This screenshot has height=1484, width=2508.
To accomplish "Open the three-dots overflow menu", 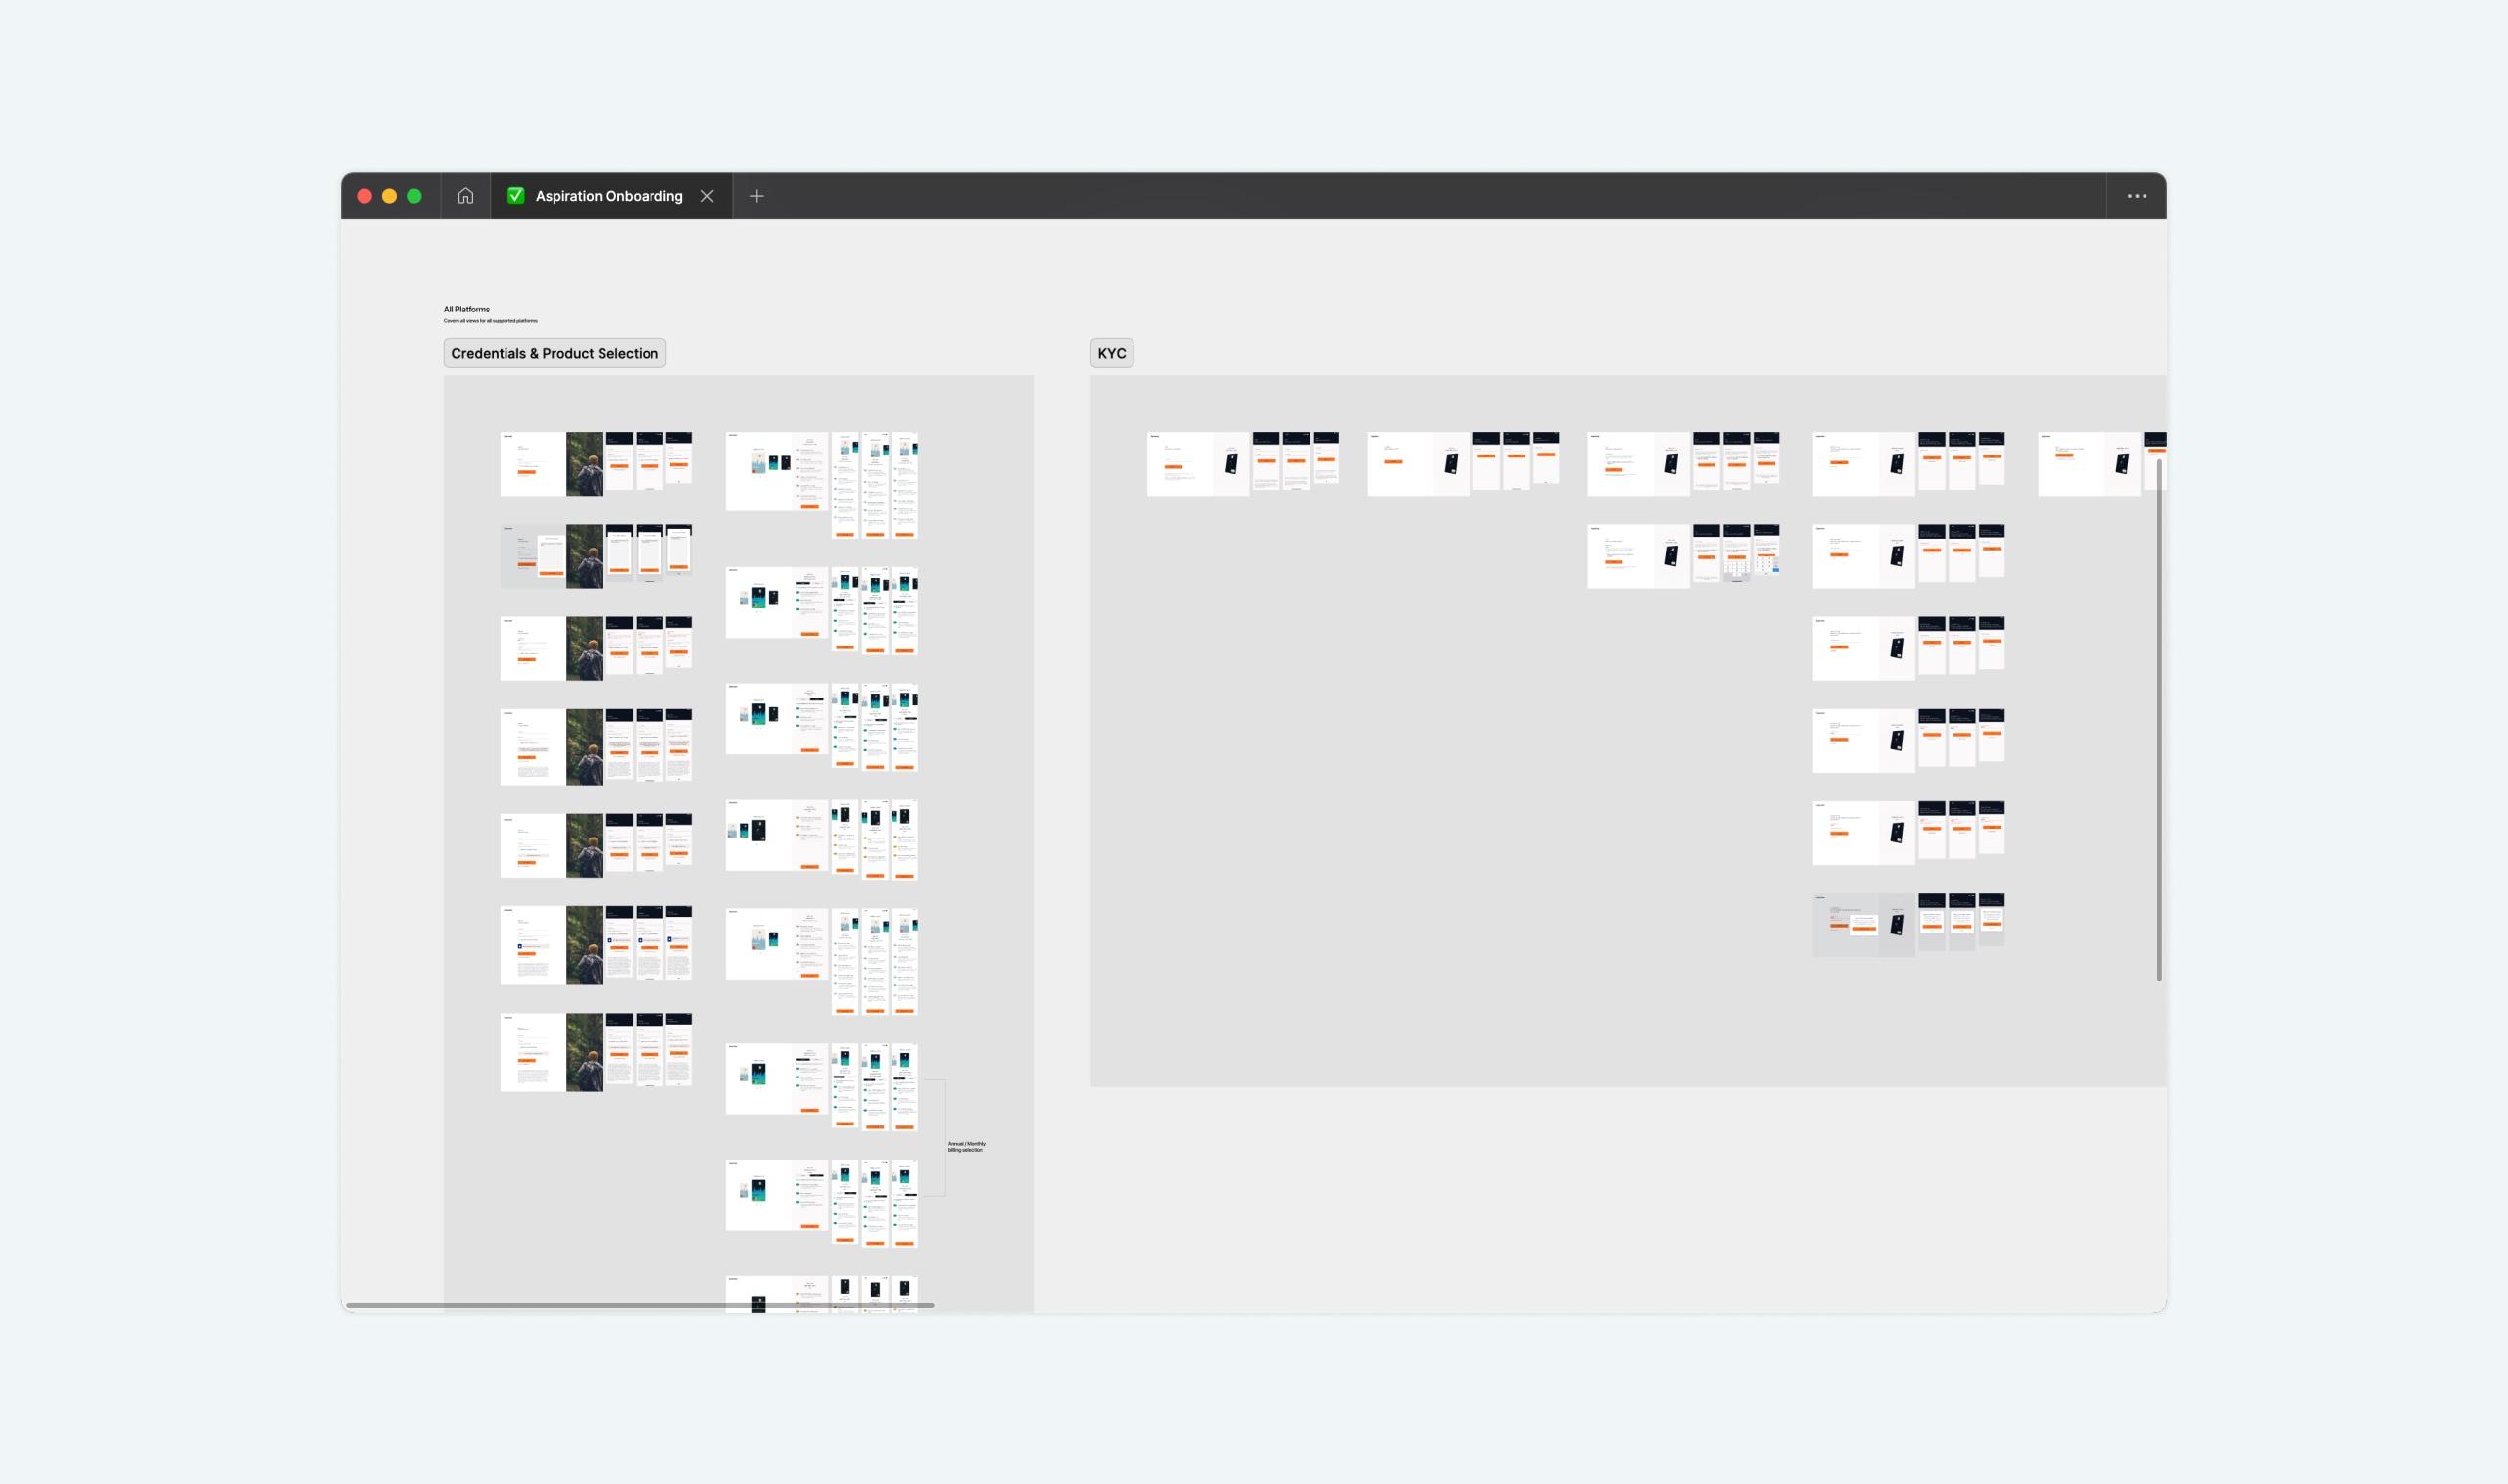I will pos(2136,196).
